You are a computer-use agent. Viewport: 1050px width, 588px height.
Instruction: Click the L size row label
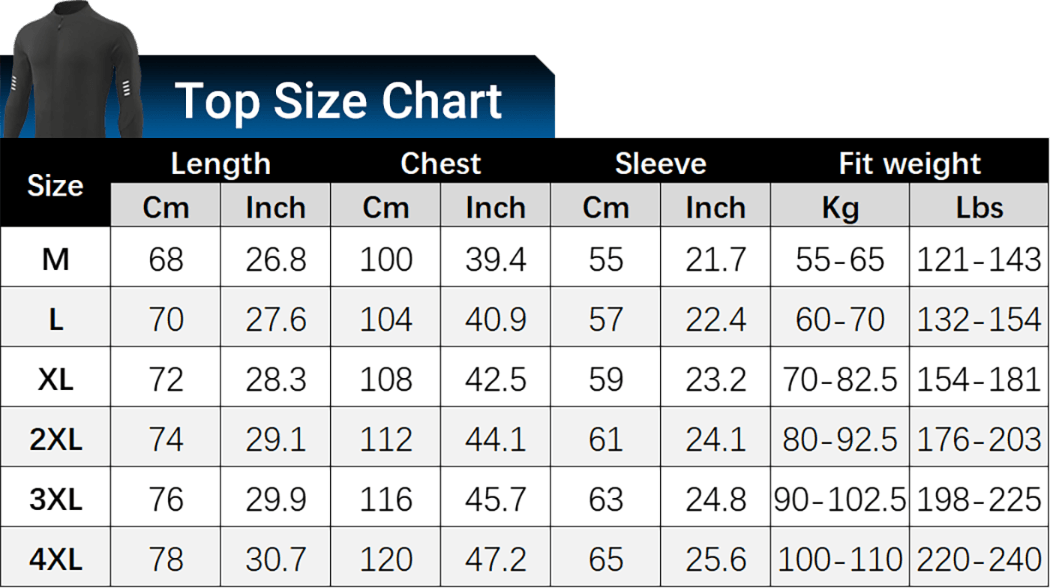click(55, 319)
